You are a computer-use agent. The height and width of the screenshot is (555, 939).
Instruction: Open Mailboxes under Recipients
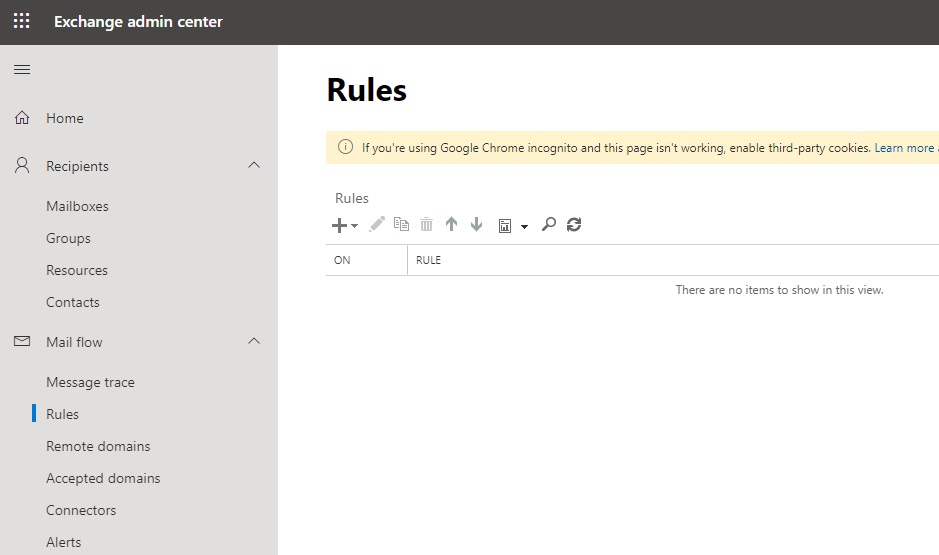[77, 206]
